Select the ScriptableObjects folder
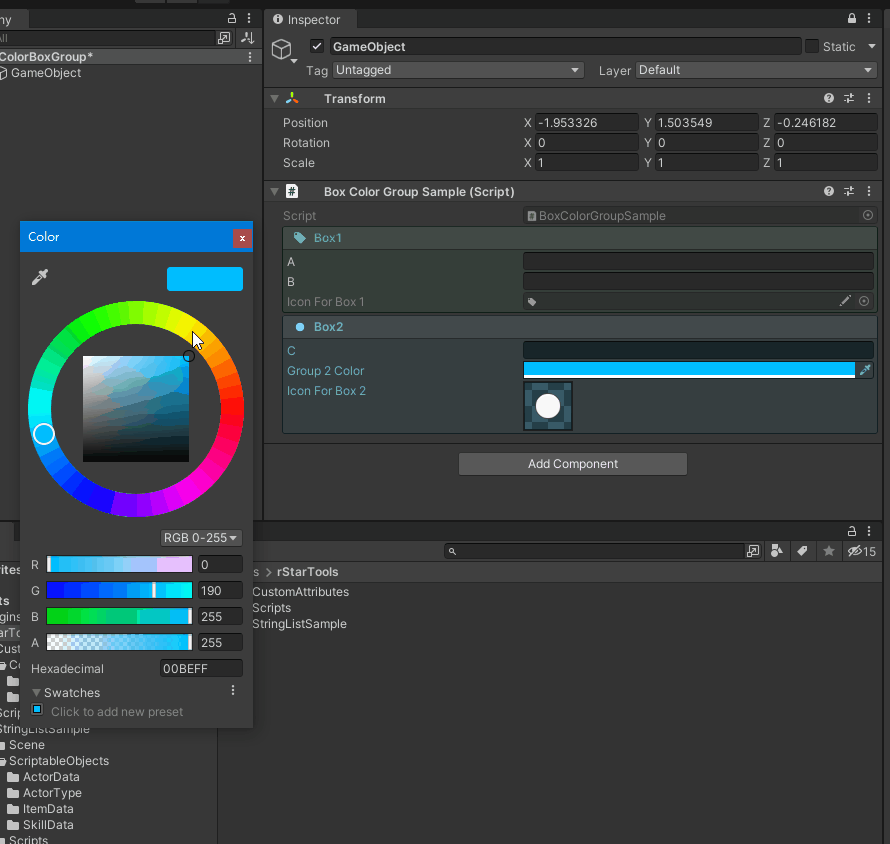 [x=58, y=761]
